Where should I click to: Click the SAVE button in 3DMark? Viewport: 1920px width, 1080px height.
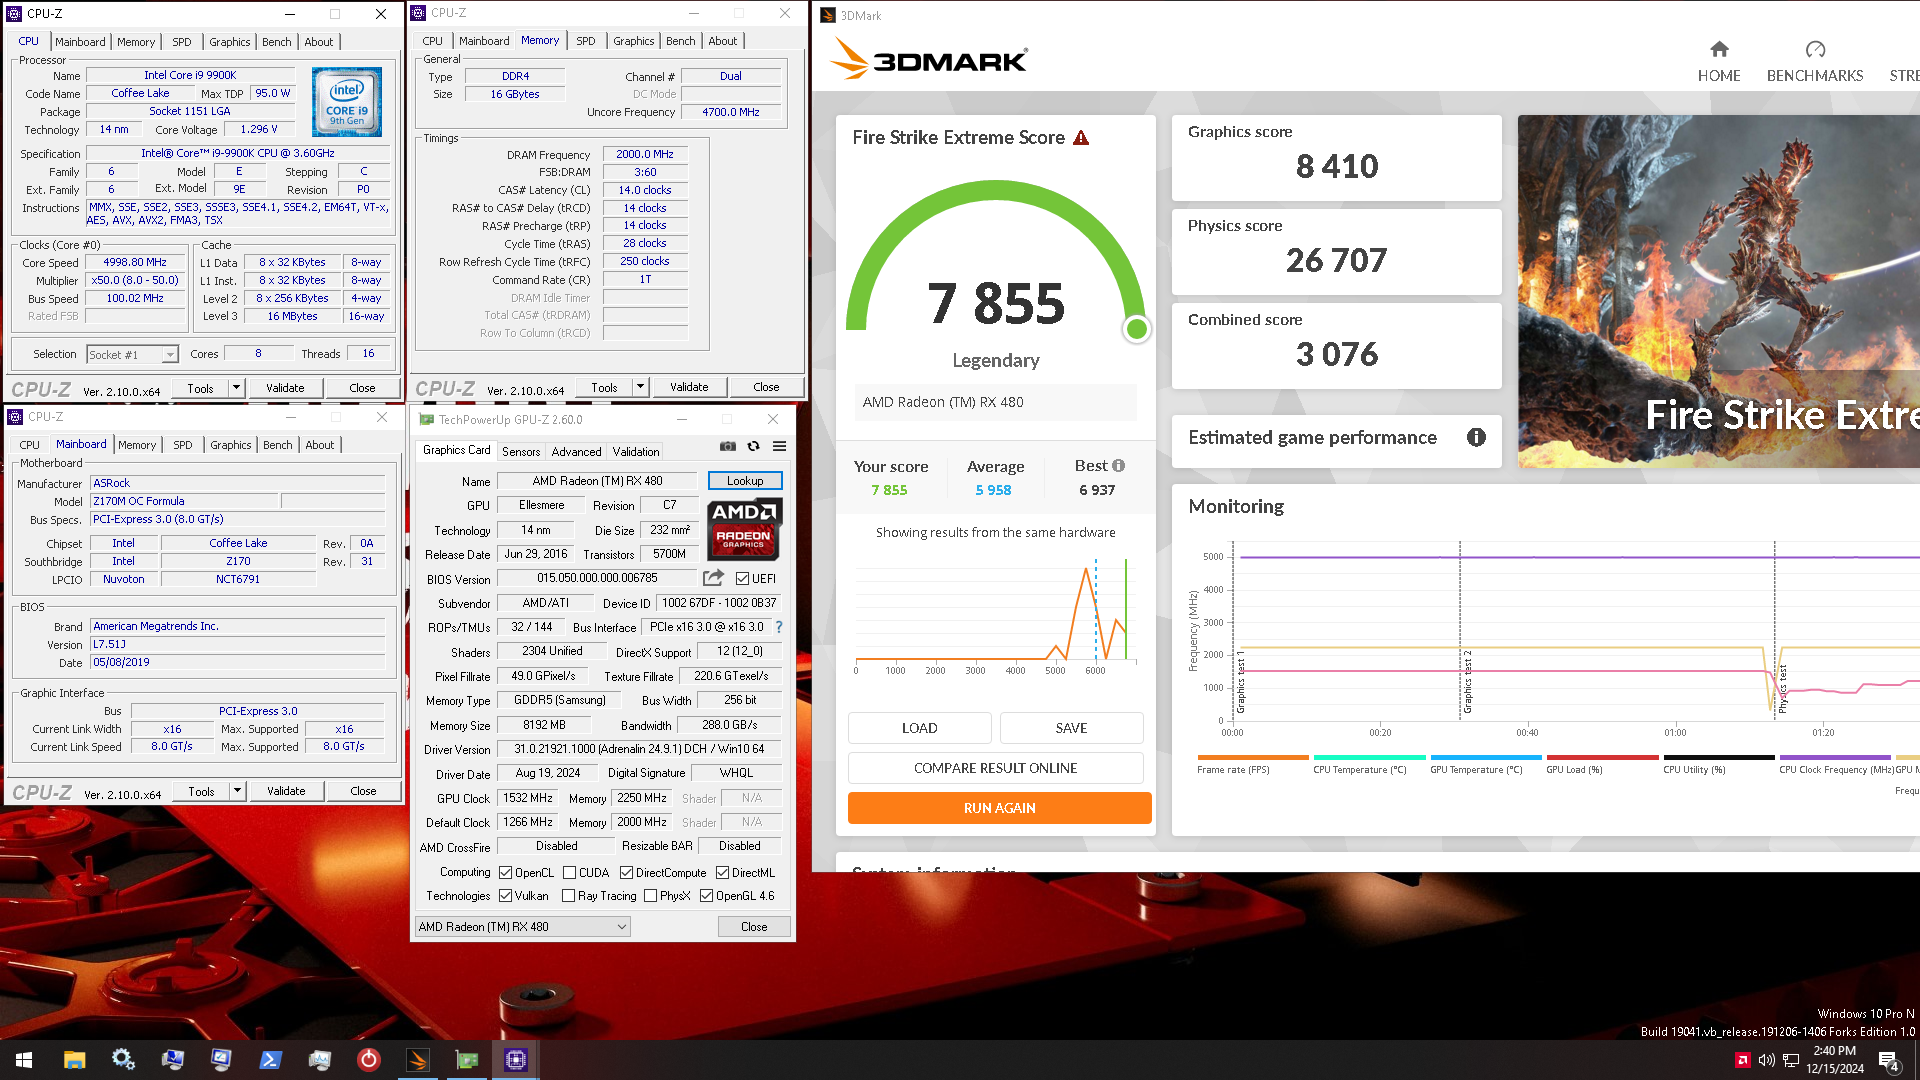tap(1071, 728)
